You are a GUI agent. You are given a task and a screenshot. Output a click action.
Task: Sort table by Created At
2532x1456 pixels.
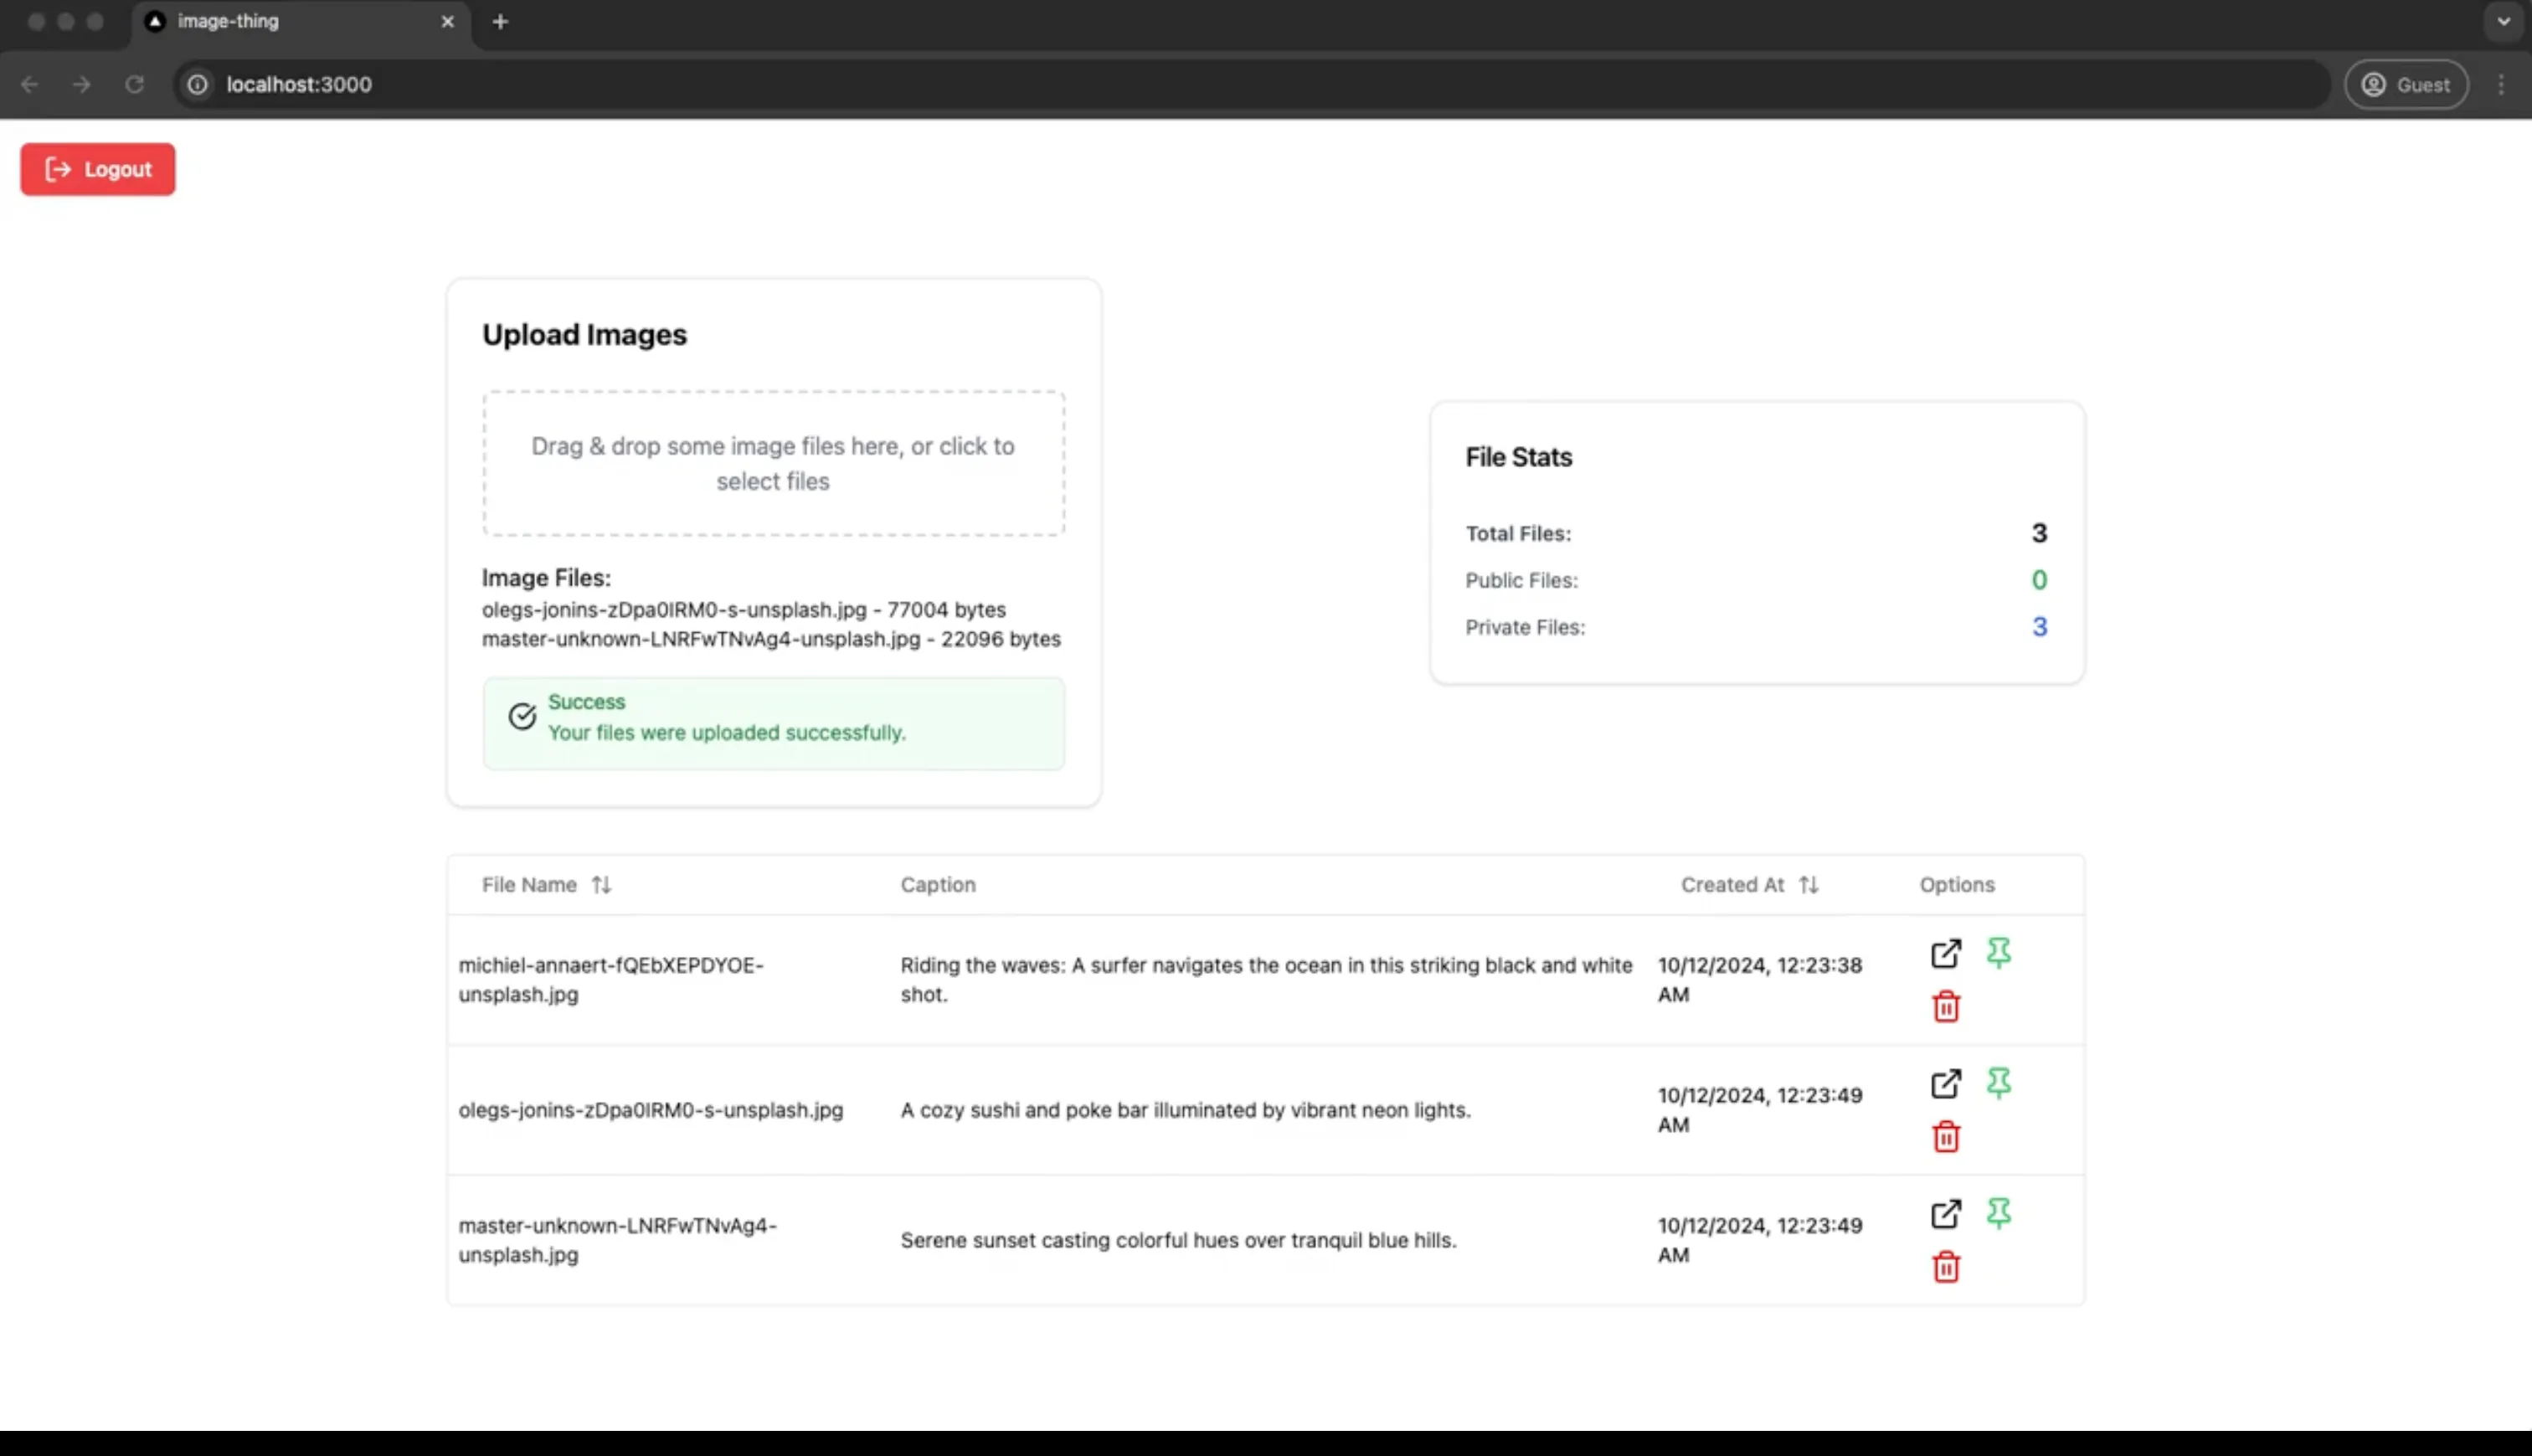1808,885
